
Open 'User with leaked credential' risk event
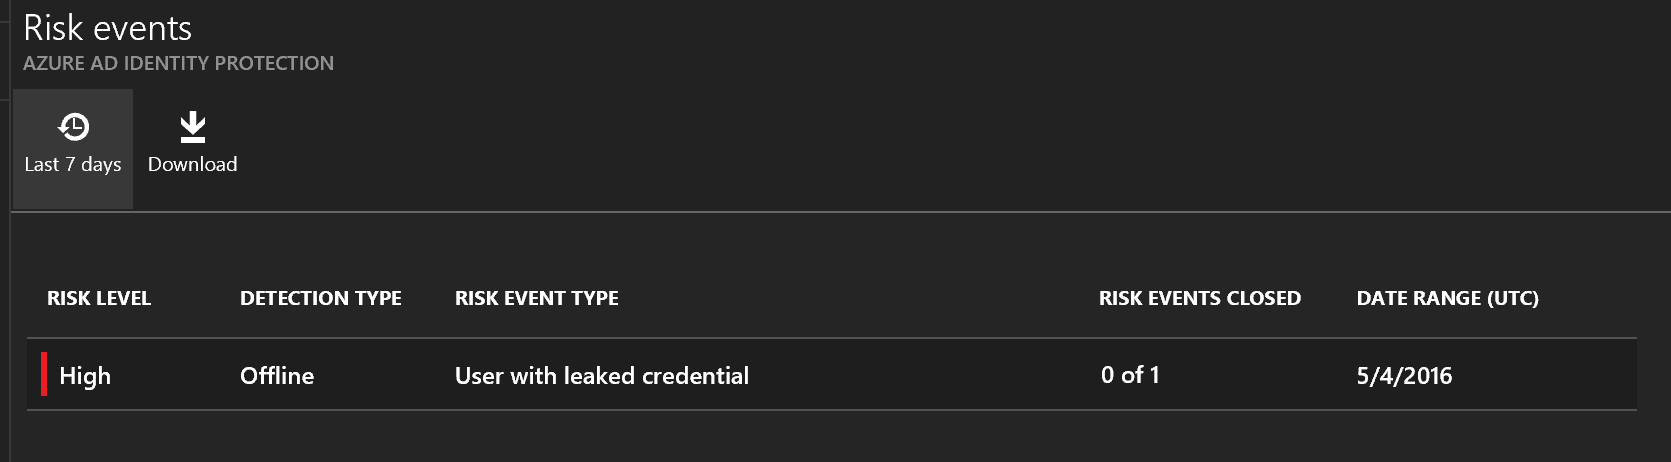point(601,376)
